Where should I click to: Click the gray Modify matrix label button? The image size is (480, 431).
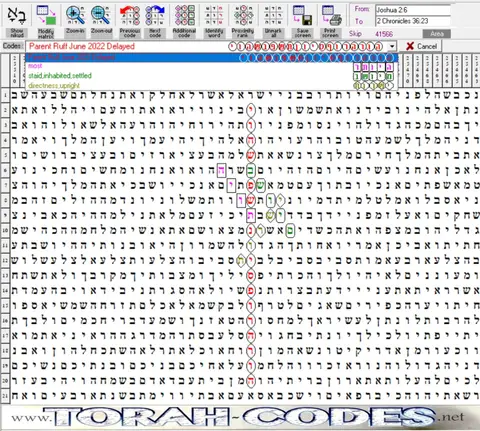(46, 33)
